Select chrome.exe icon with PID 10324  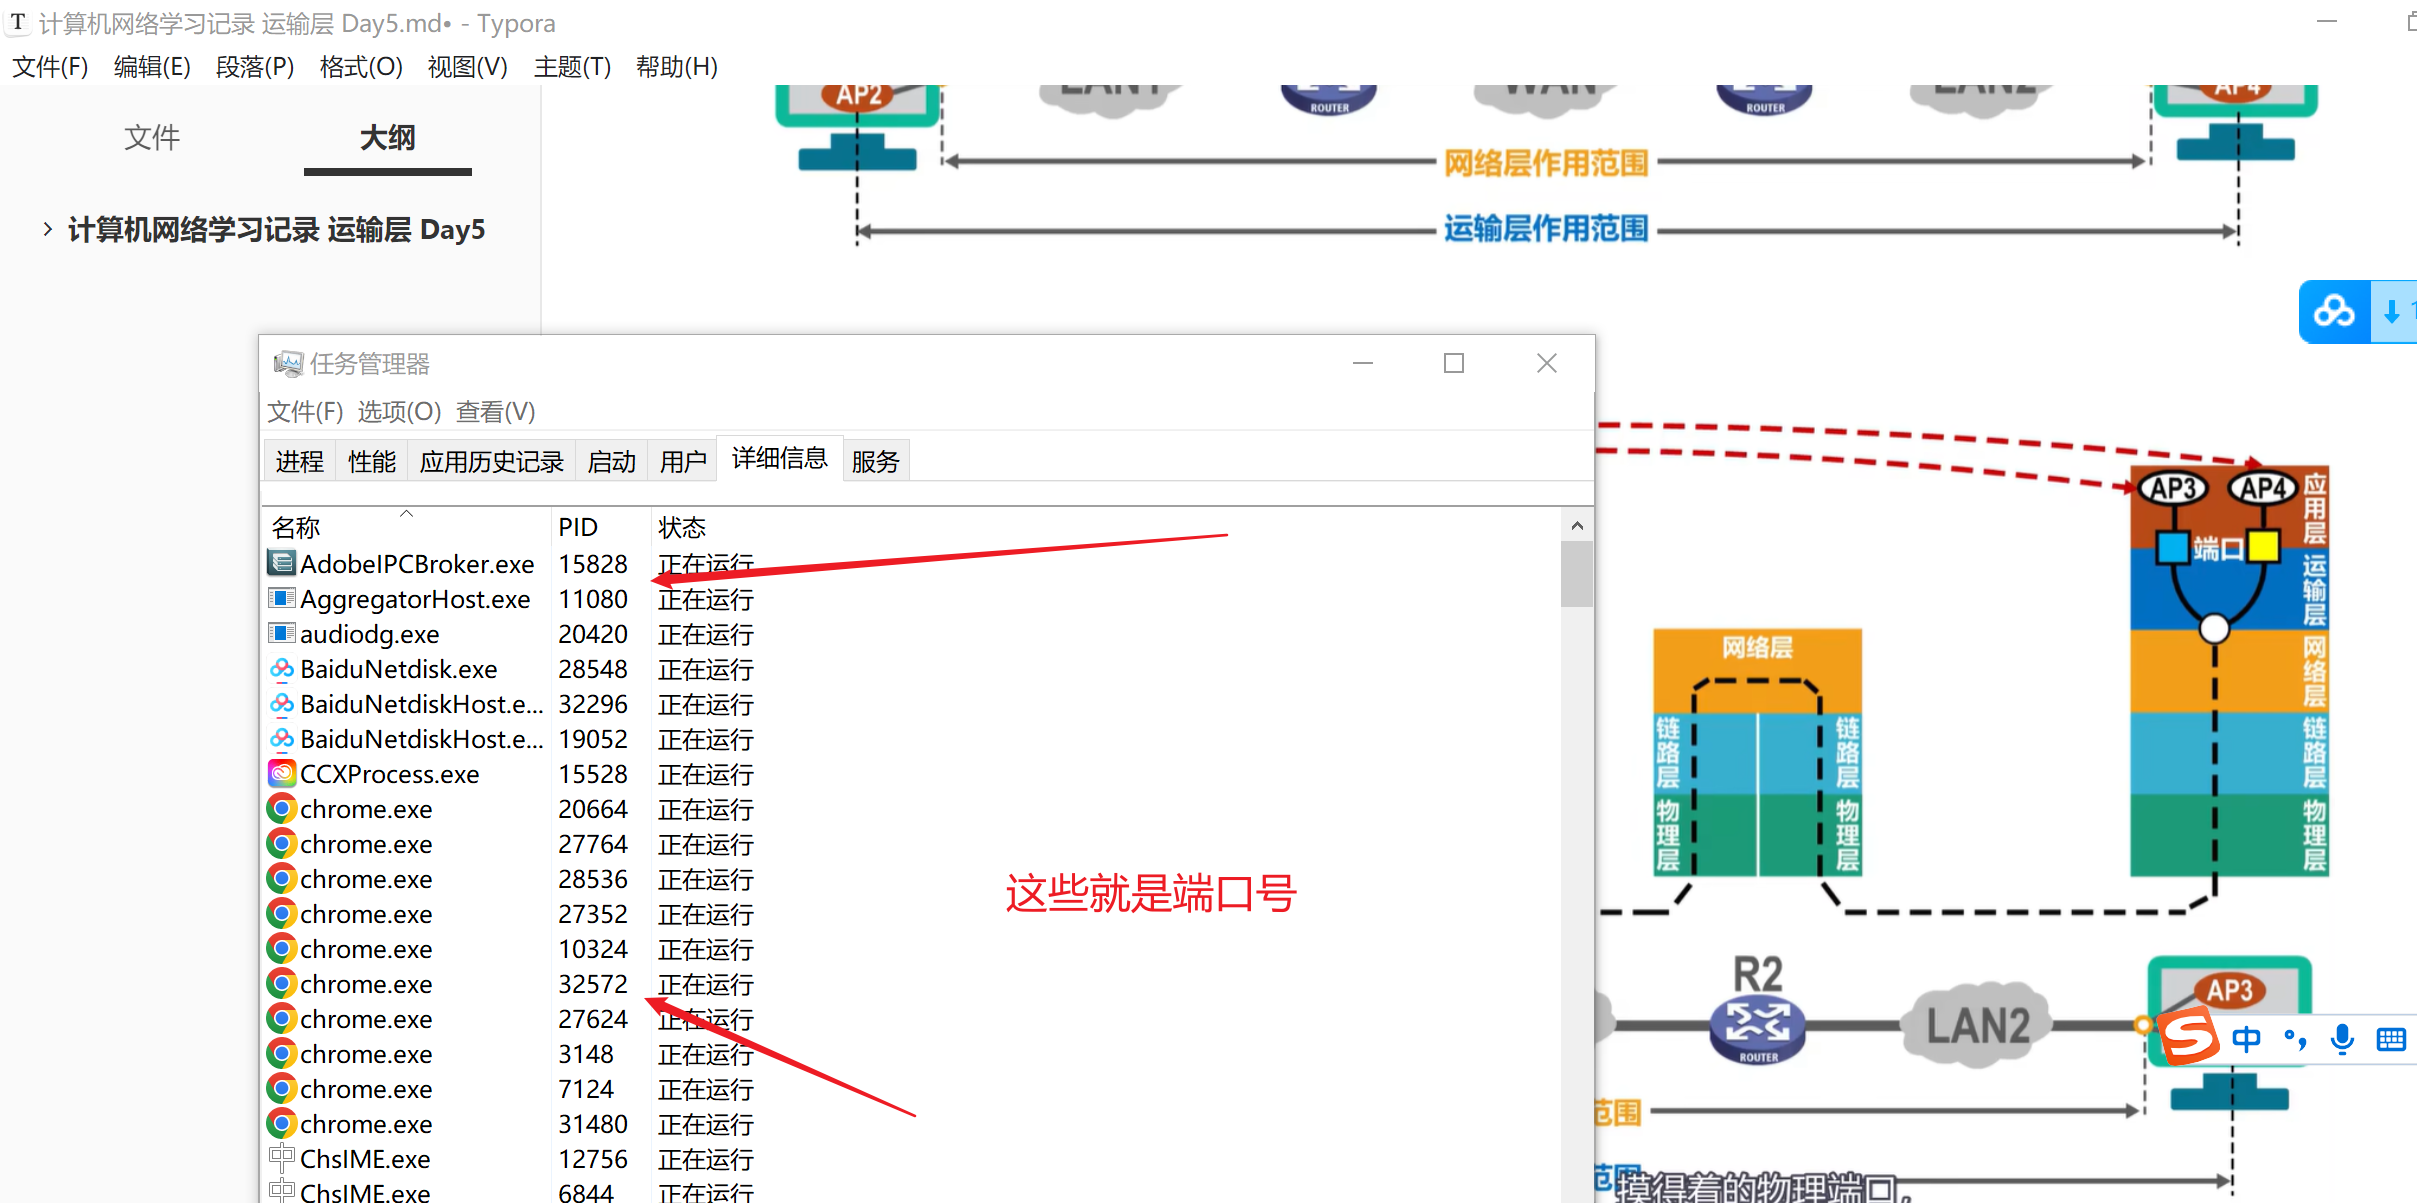pos(282,948)
